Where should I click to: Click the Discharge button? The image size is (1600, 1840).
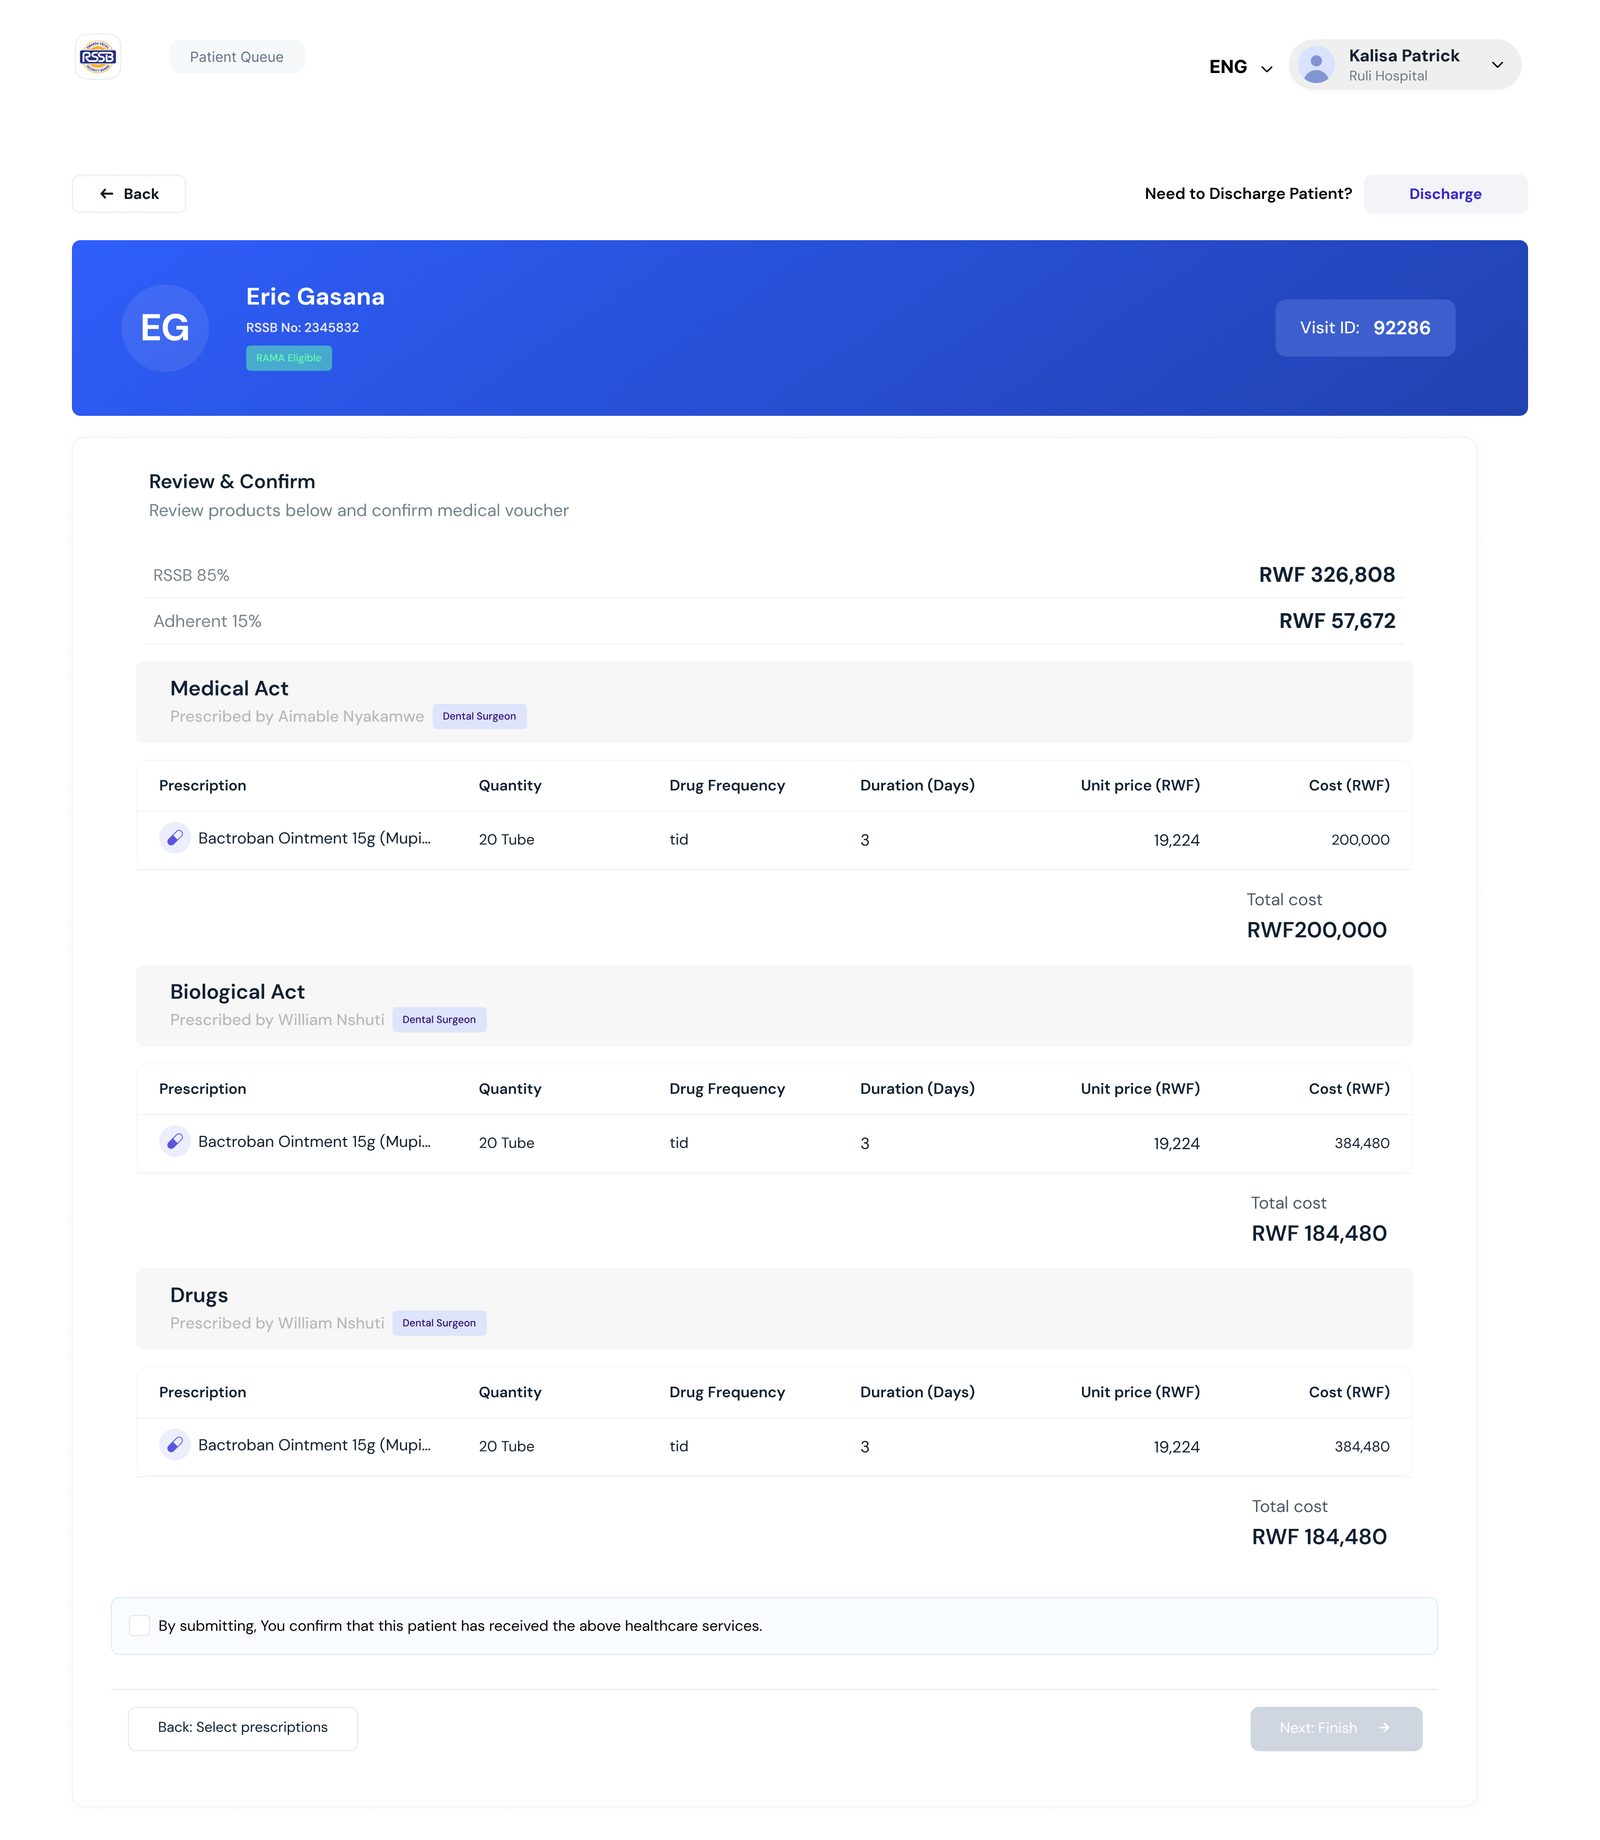pos(1445,194)
